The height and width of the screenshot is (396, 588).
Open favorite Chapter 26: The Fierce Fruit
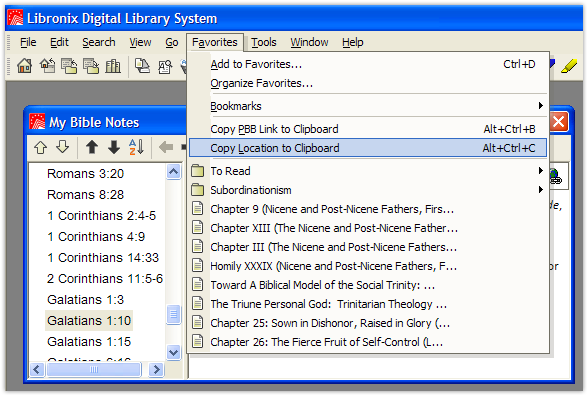pos(368,342)
